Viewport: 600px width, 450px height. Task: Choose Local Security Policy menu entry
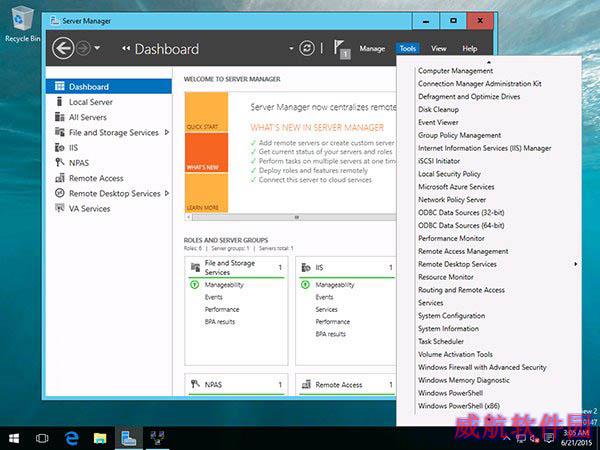click(x=449, y=174)
